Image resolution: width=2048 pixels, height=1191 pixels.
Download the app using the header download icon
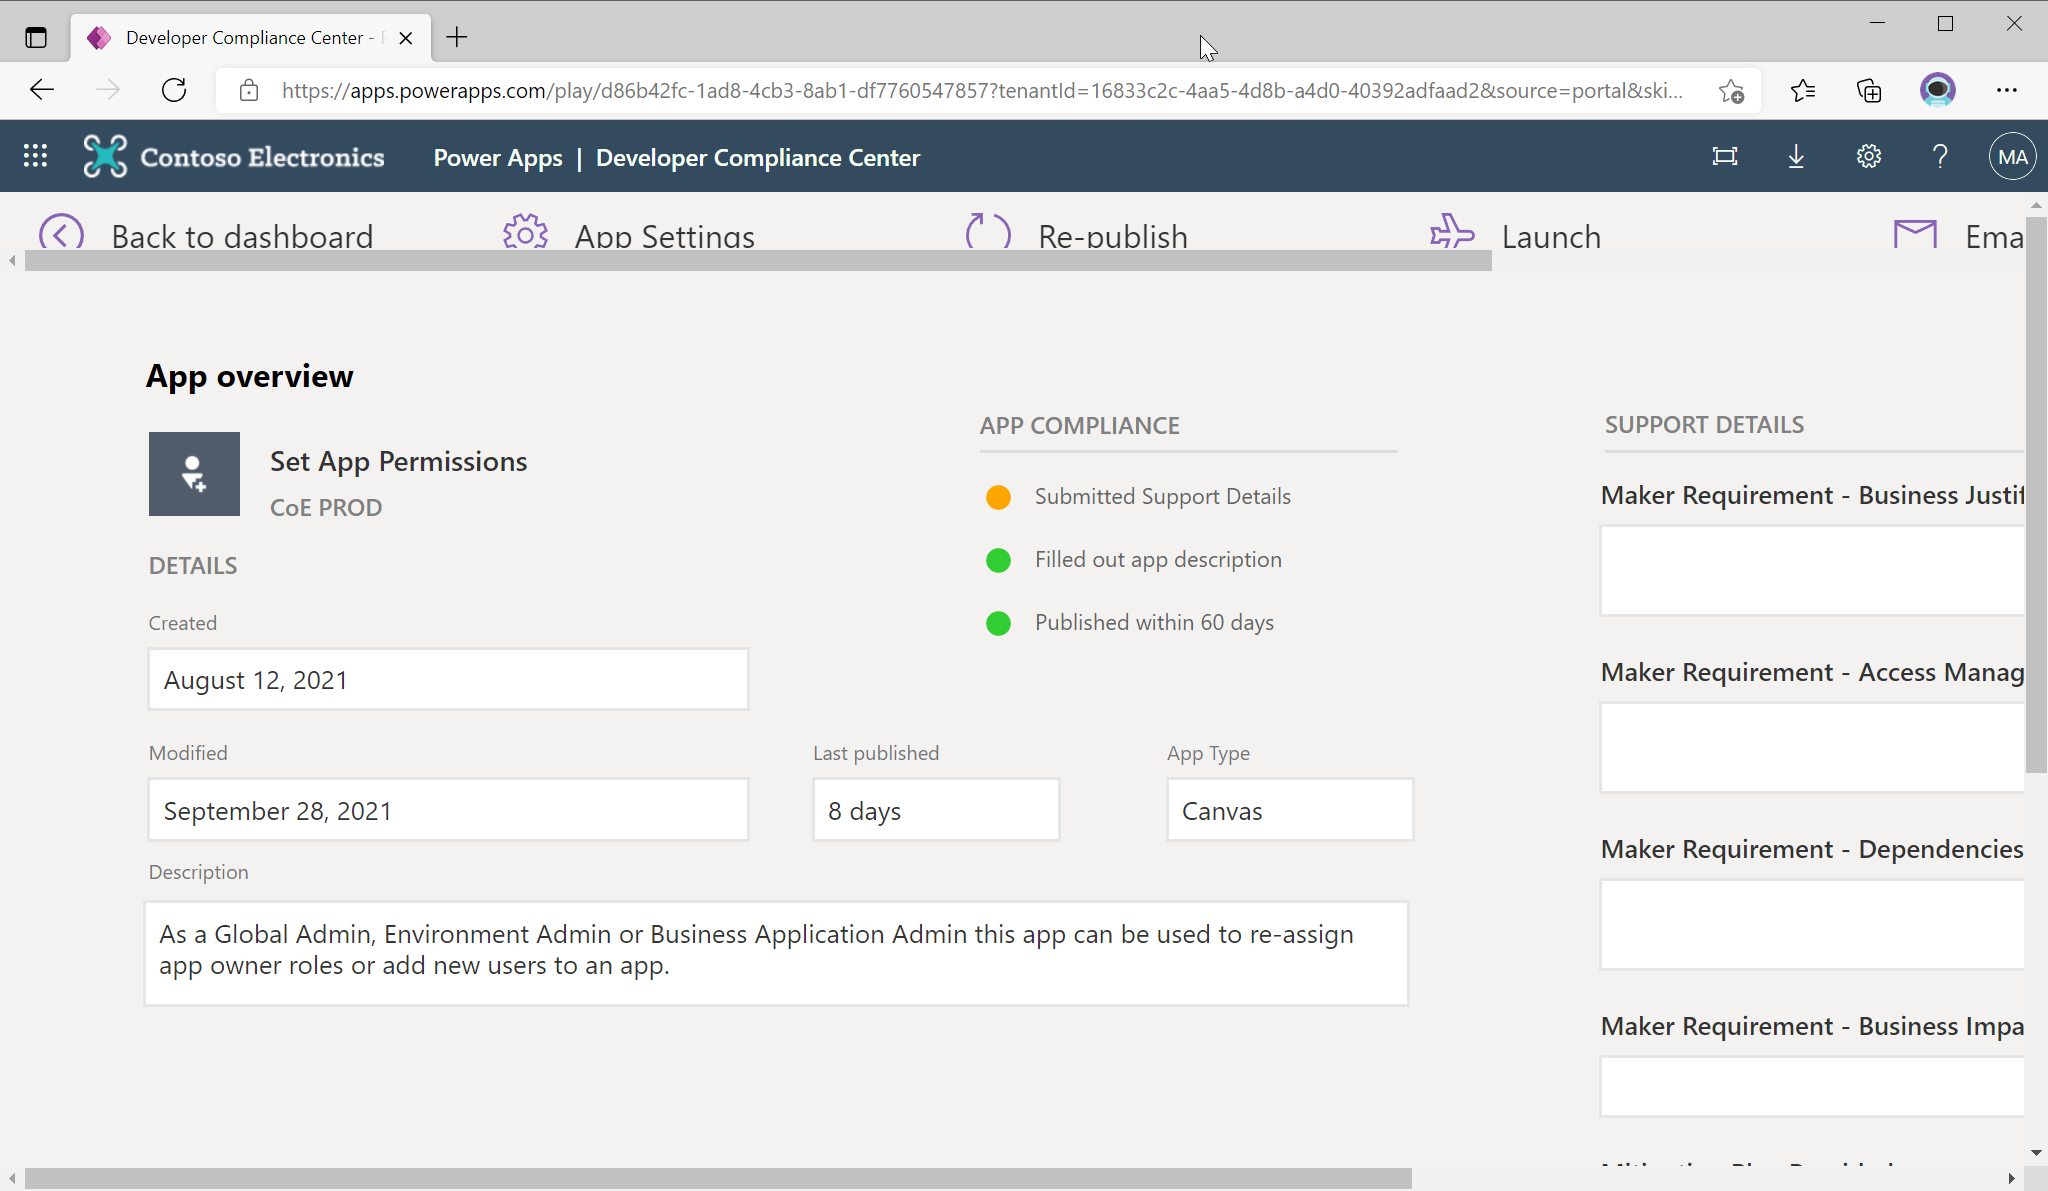pos(1797,156)
